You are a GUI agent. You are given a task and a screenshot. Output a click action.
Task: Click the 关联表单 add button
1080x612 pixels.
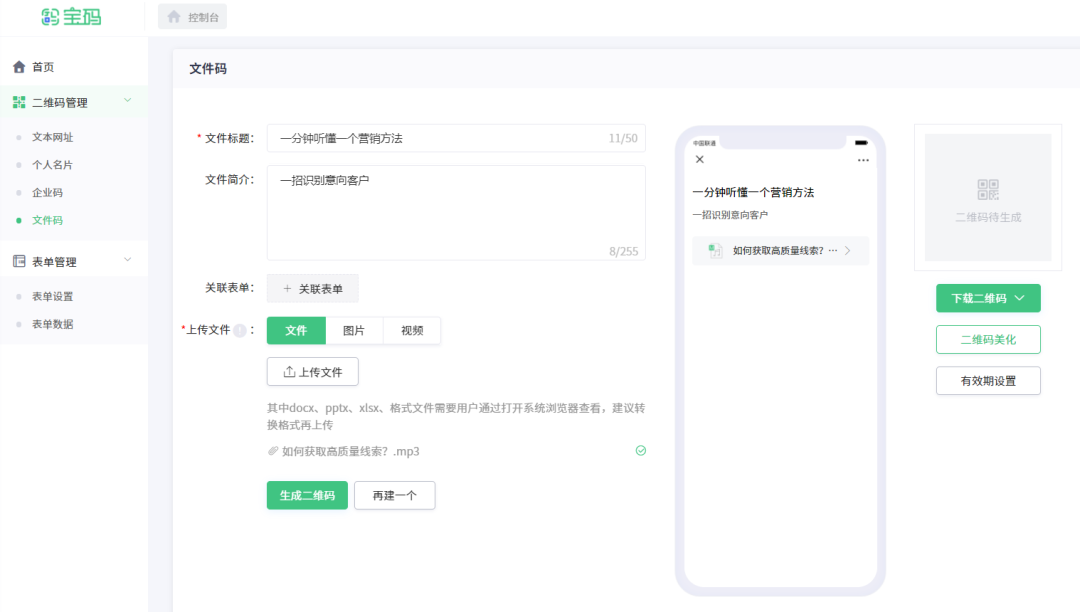coord(312,289)
